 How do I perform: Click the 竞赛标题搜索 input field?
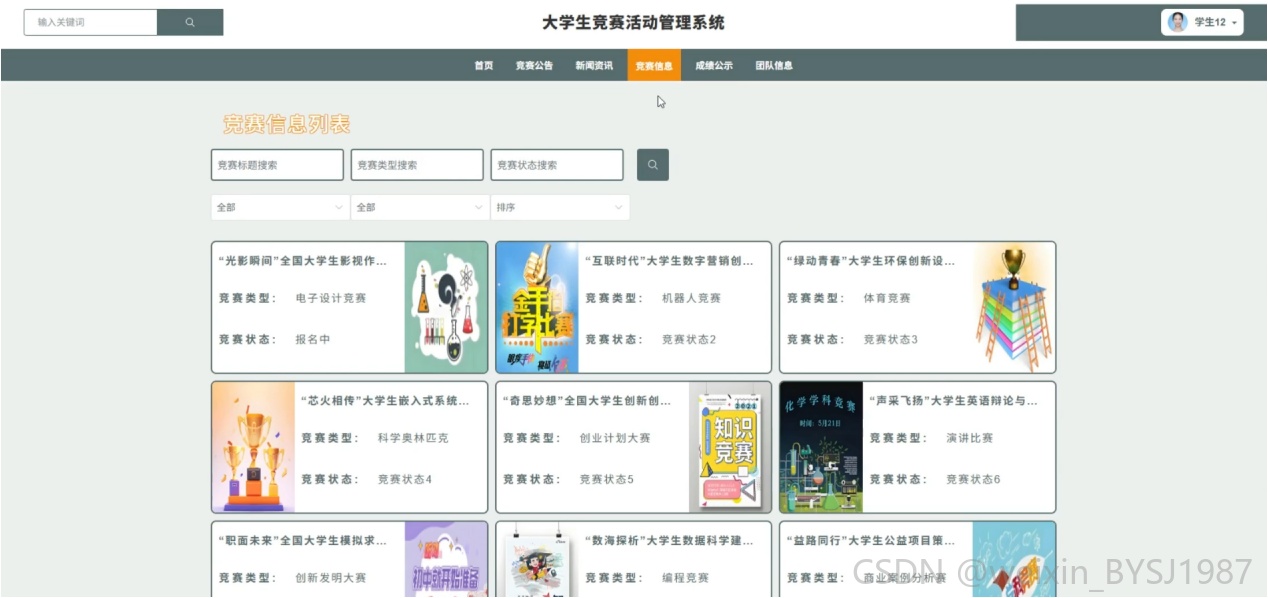point(277,165)
